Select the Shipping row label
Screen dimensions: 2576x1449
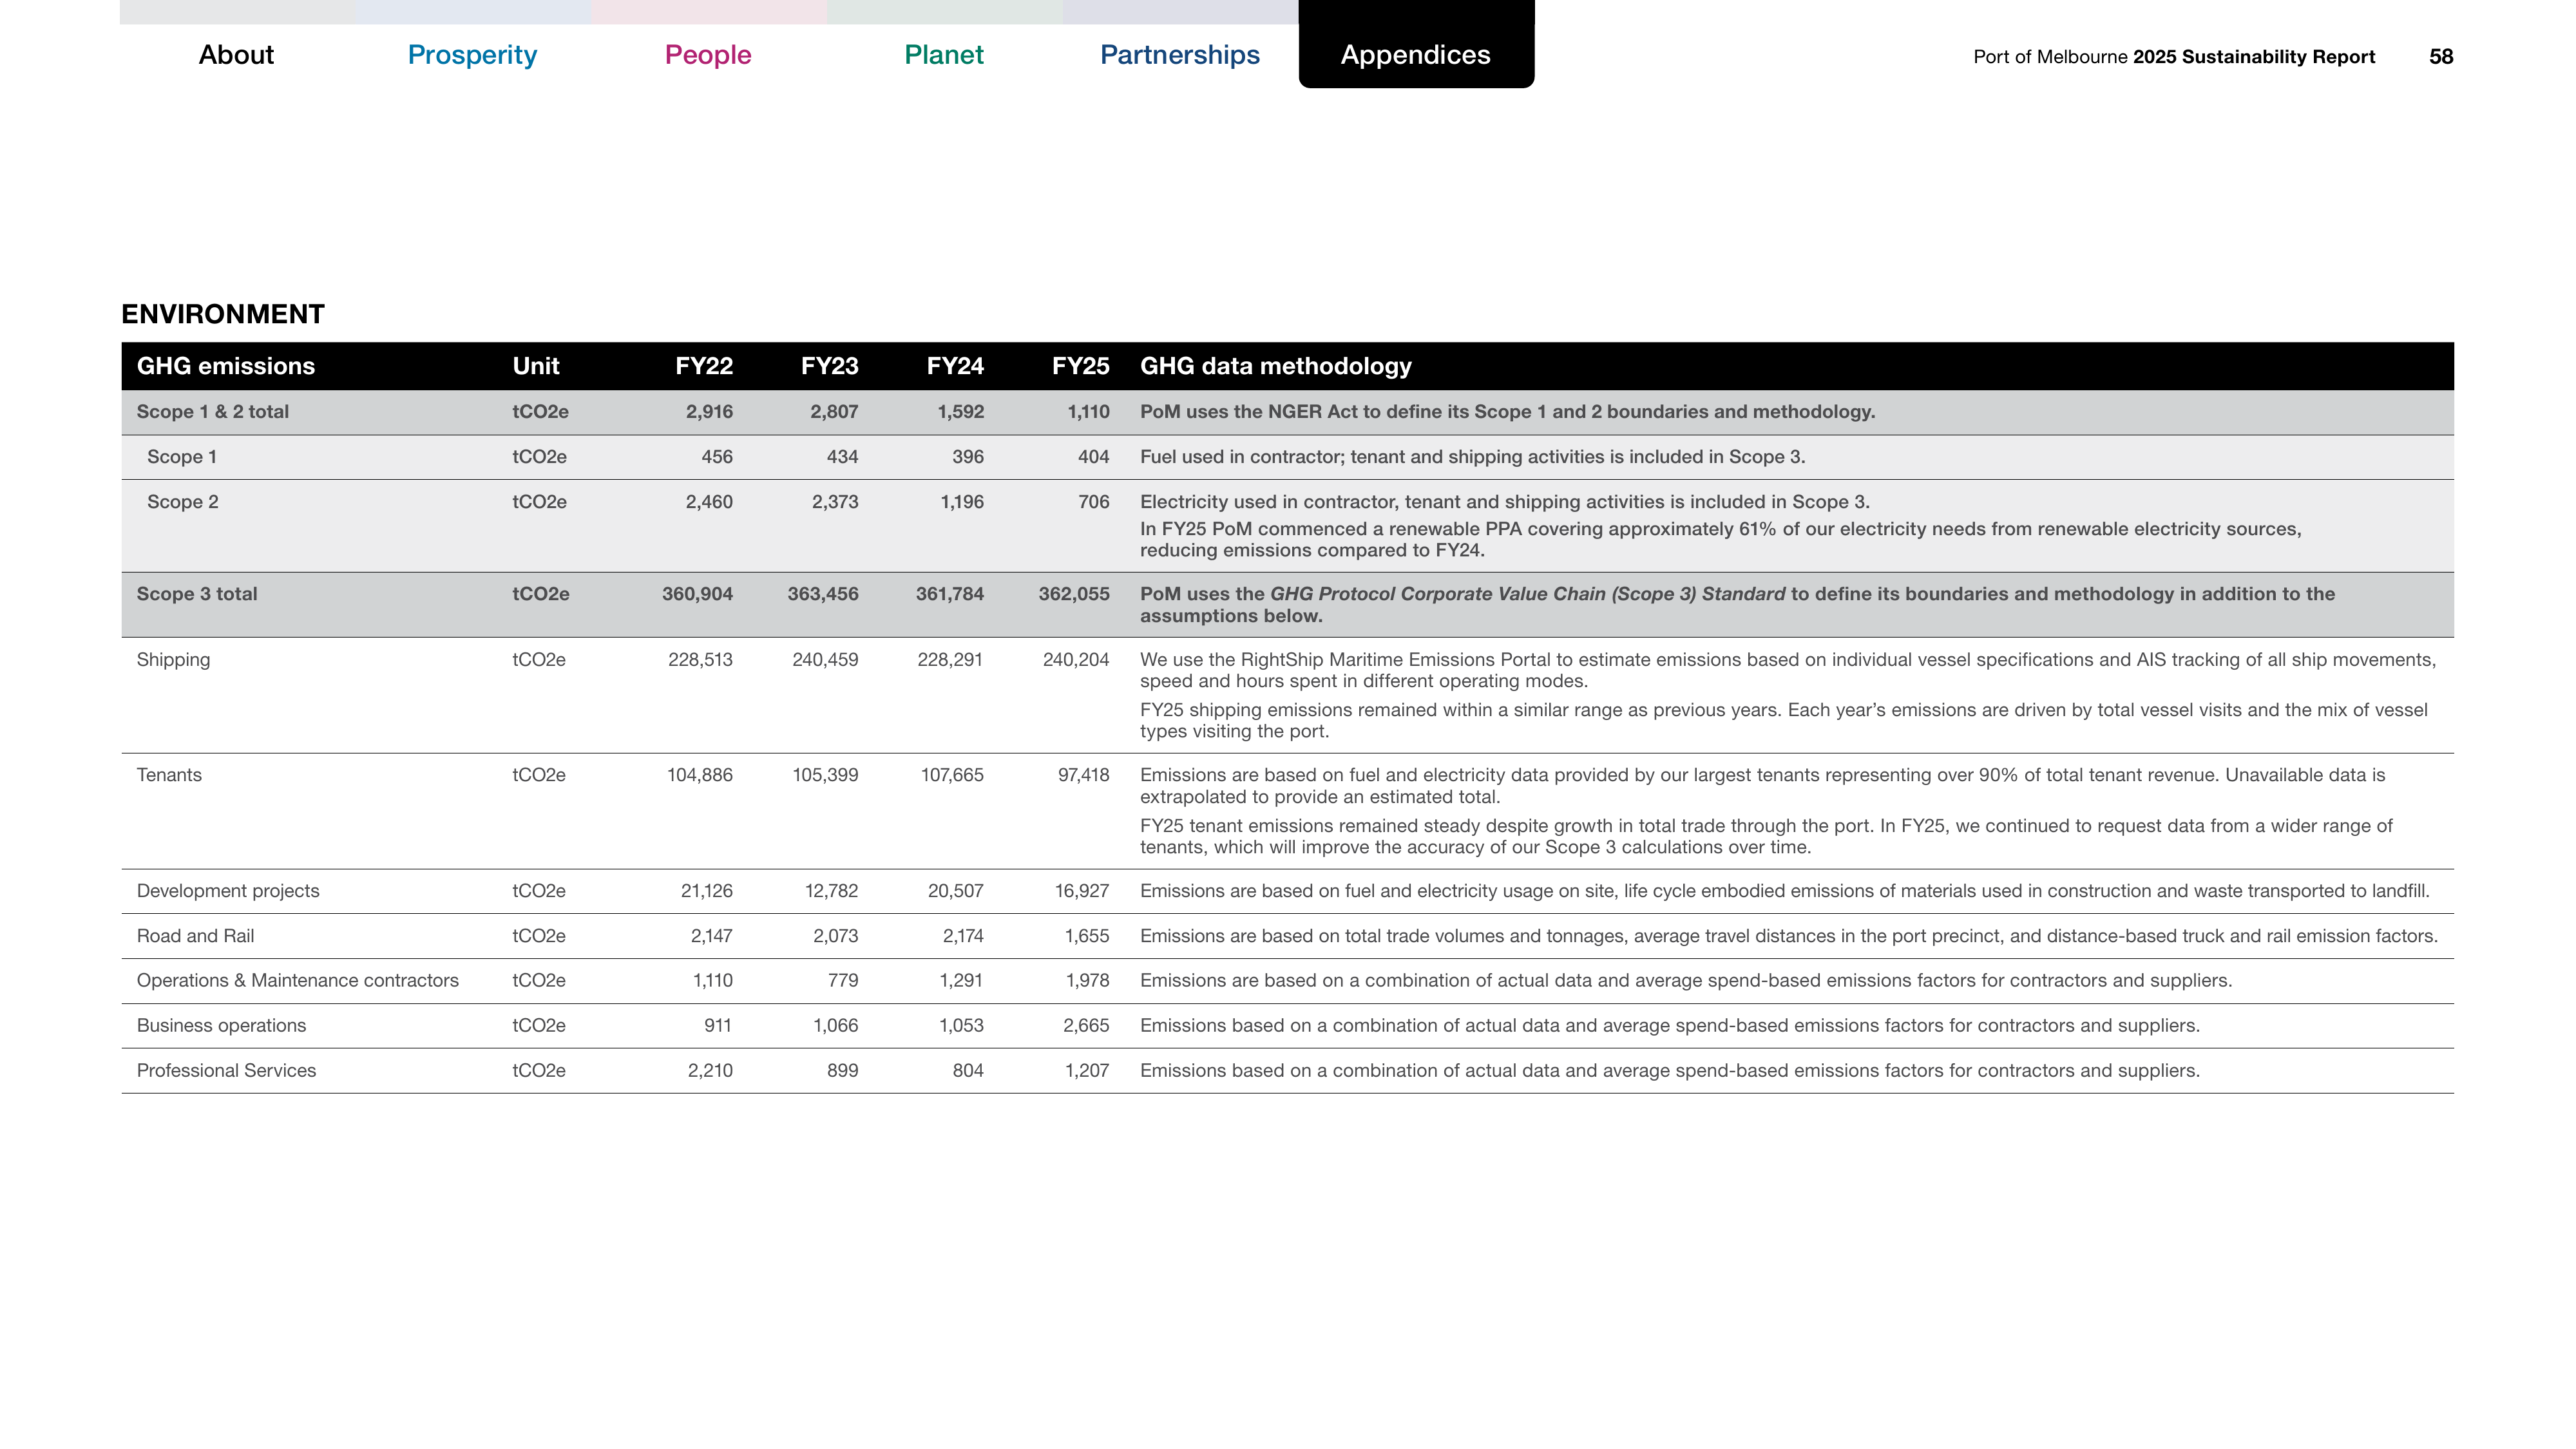click(x=173, y=660)
